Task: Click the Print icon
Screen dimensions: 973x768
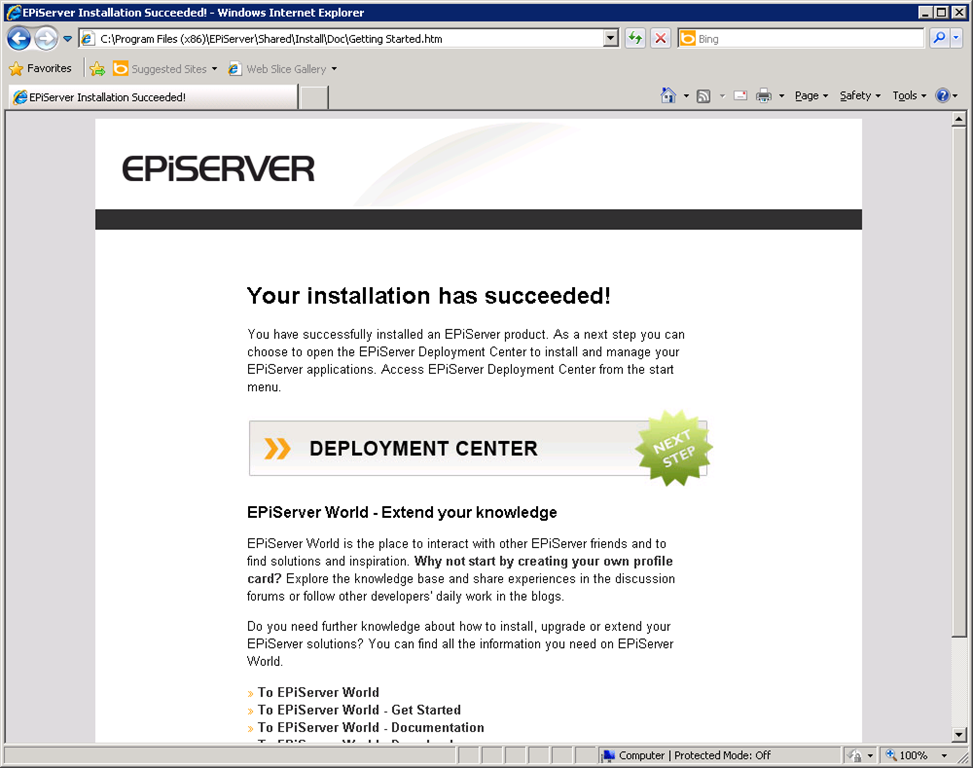Action: pyautogui.click(x=764, y=96)
